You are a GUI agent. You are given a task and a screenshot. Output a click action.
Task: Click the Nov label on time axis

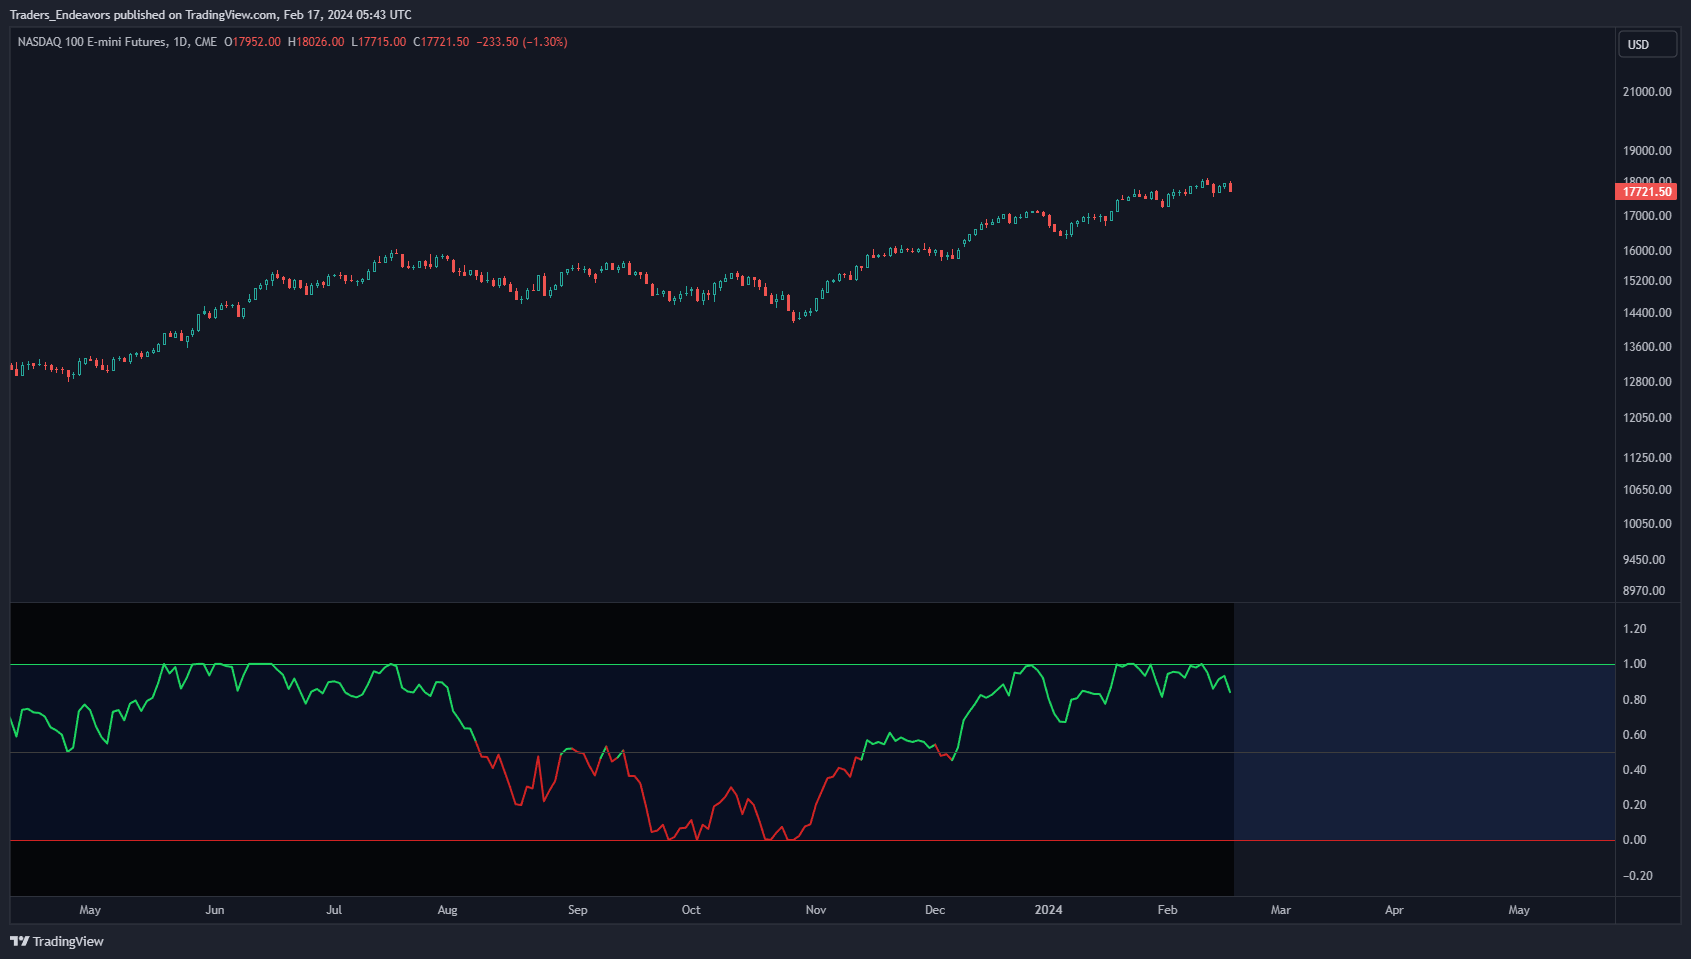[816, 910]
